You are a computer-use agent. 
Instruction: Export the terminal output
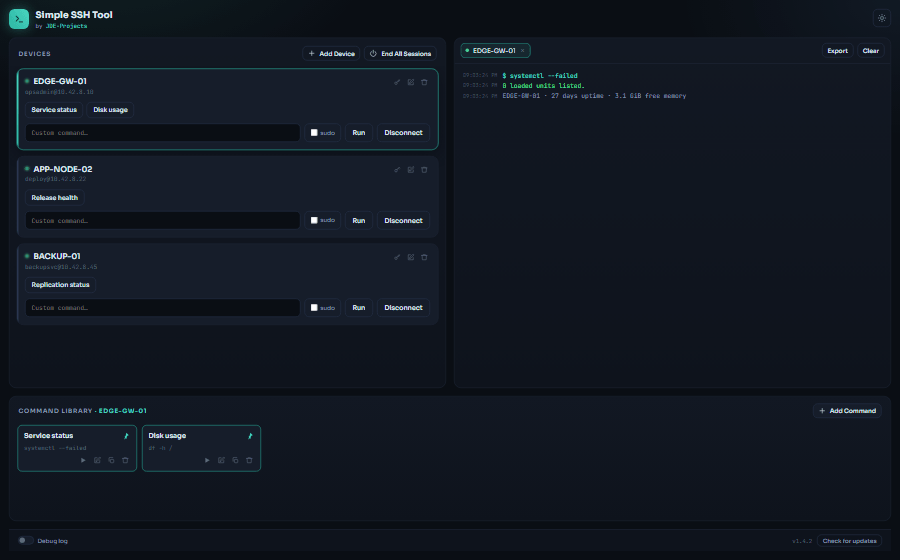[x=837, y=51]
